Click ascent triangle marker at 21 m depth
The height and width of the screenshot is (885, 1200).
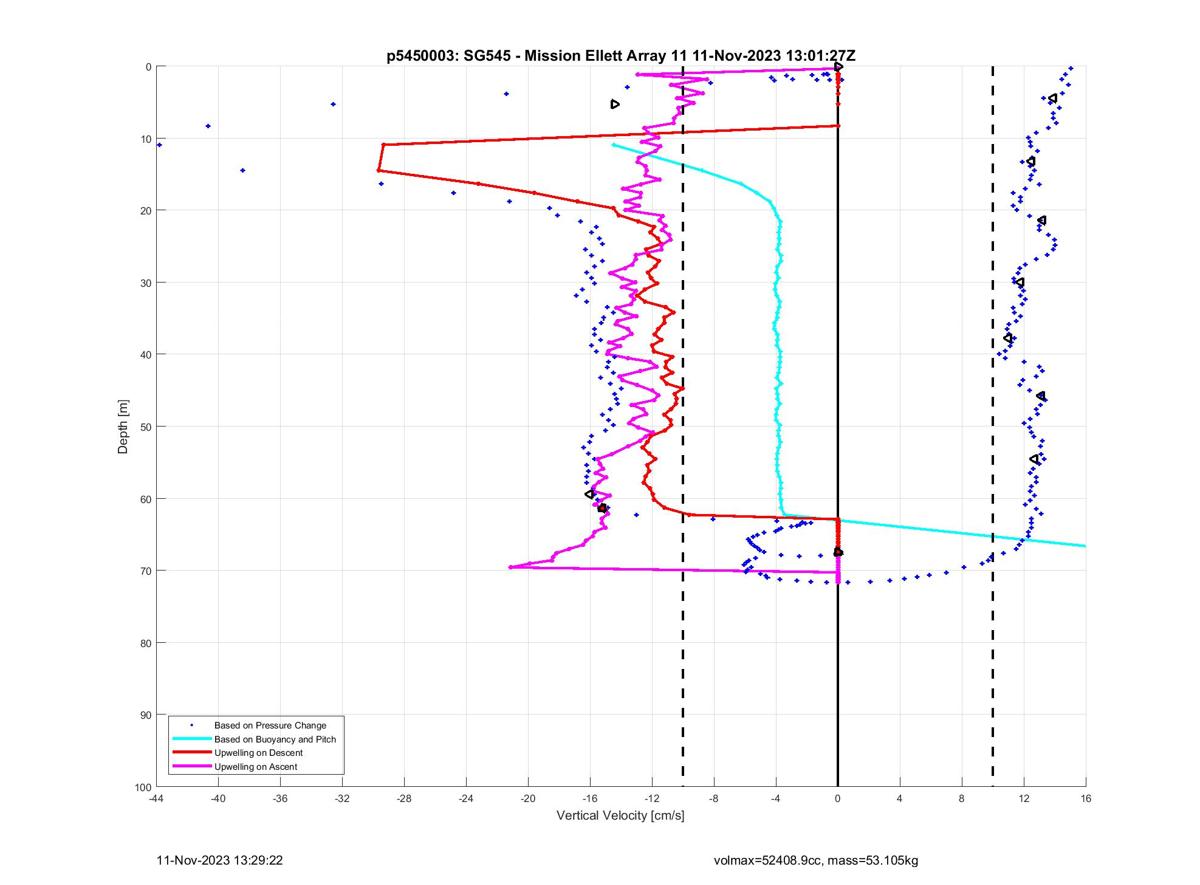coord(1041,220)
